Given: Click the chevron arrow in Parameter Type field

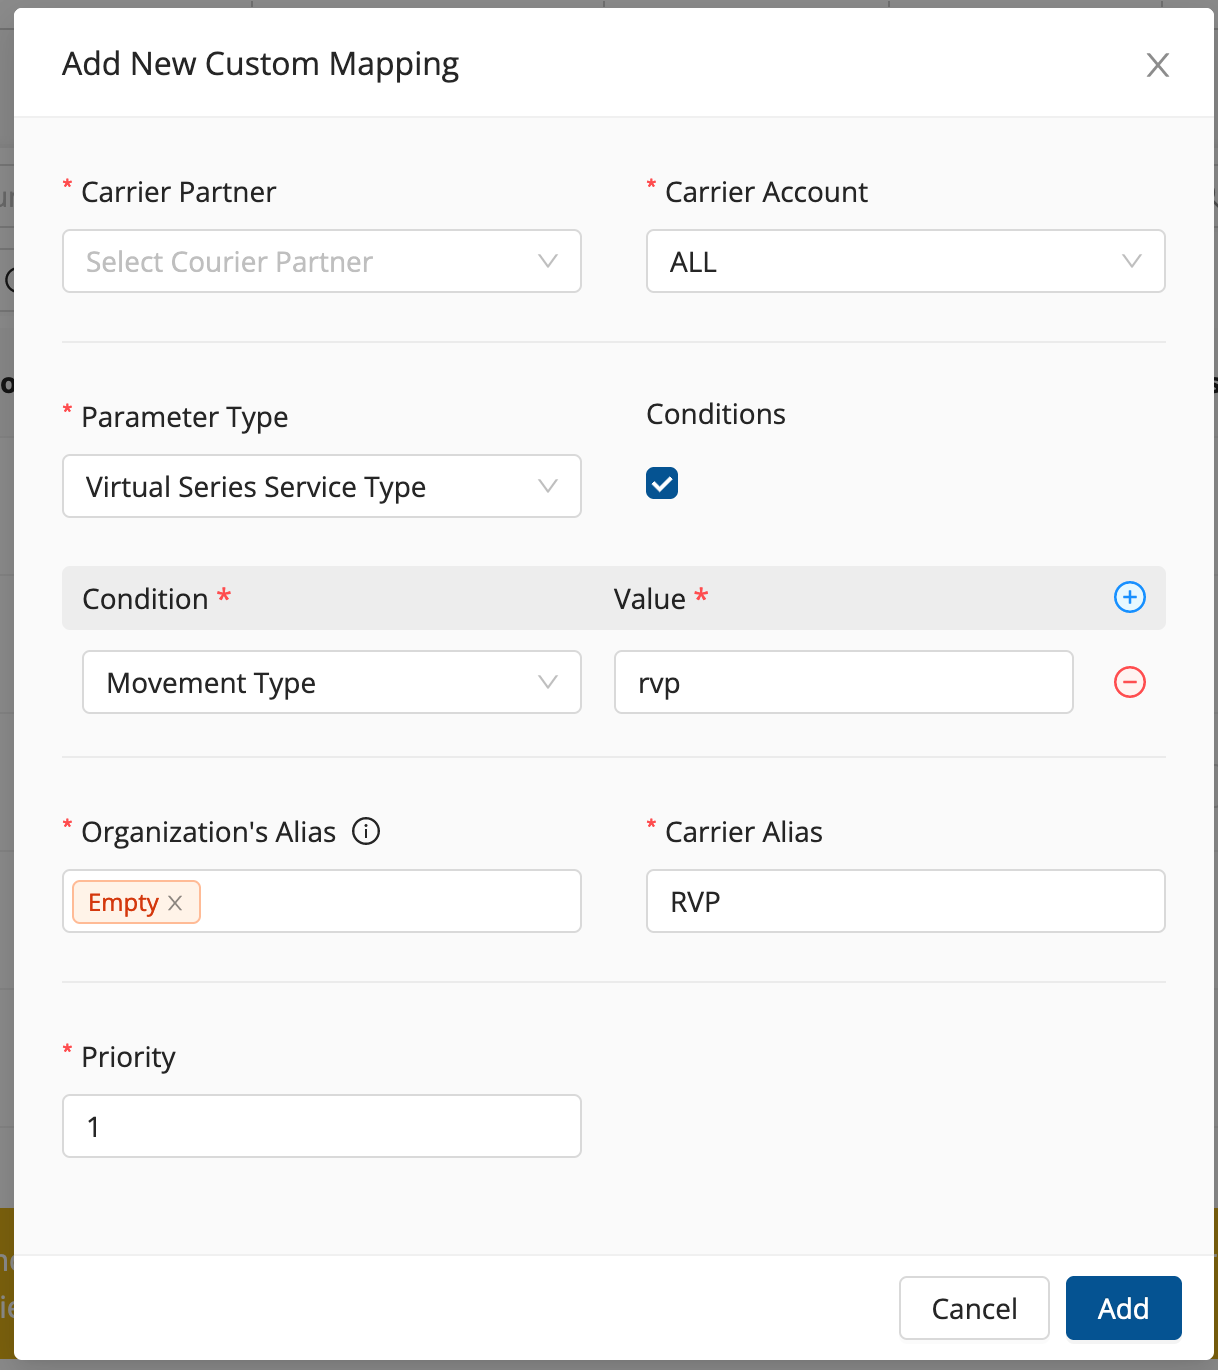Looking at the screenshot, I should point(547,486).
